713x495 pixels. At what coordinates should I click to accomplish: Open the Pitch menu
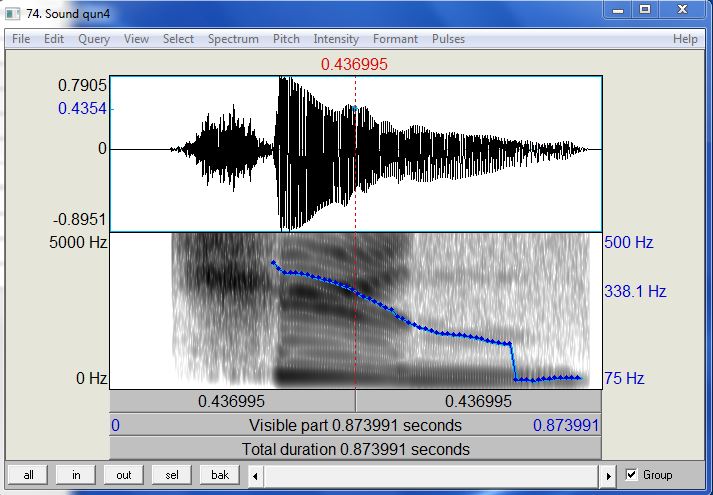pos(286,39)
